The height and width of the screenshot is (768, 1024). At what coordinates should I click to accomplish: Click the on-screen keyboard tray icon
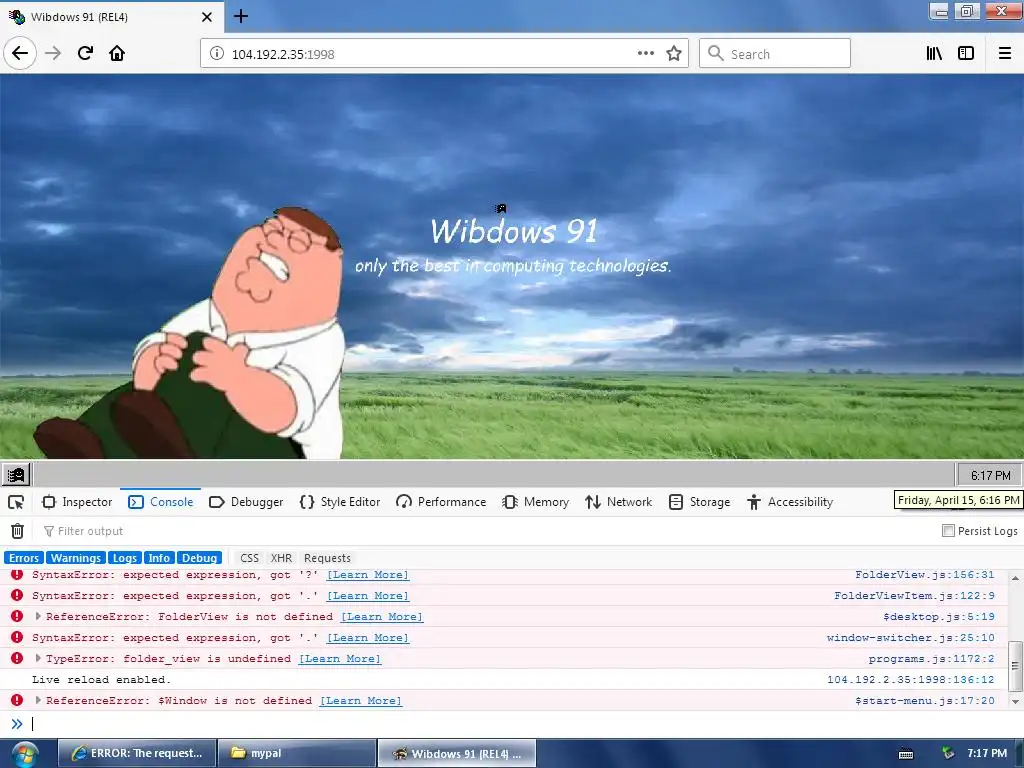(906, 754)
